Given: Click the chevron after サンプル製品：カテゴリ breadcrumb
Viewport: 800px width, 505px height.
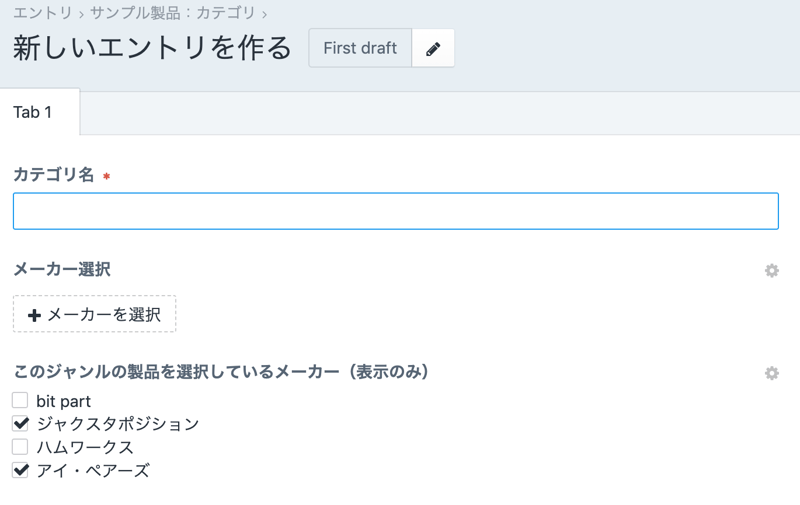Looking at the screenshot, I should coord(265,14).
